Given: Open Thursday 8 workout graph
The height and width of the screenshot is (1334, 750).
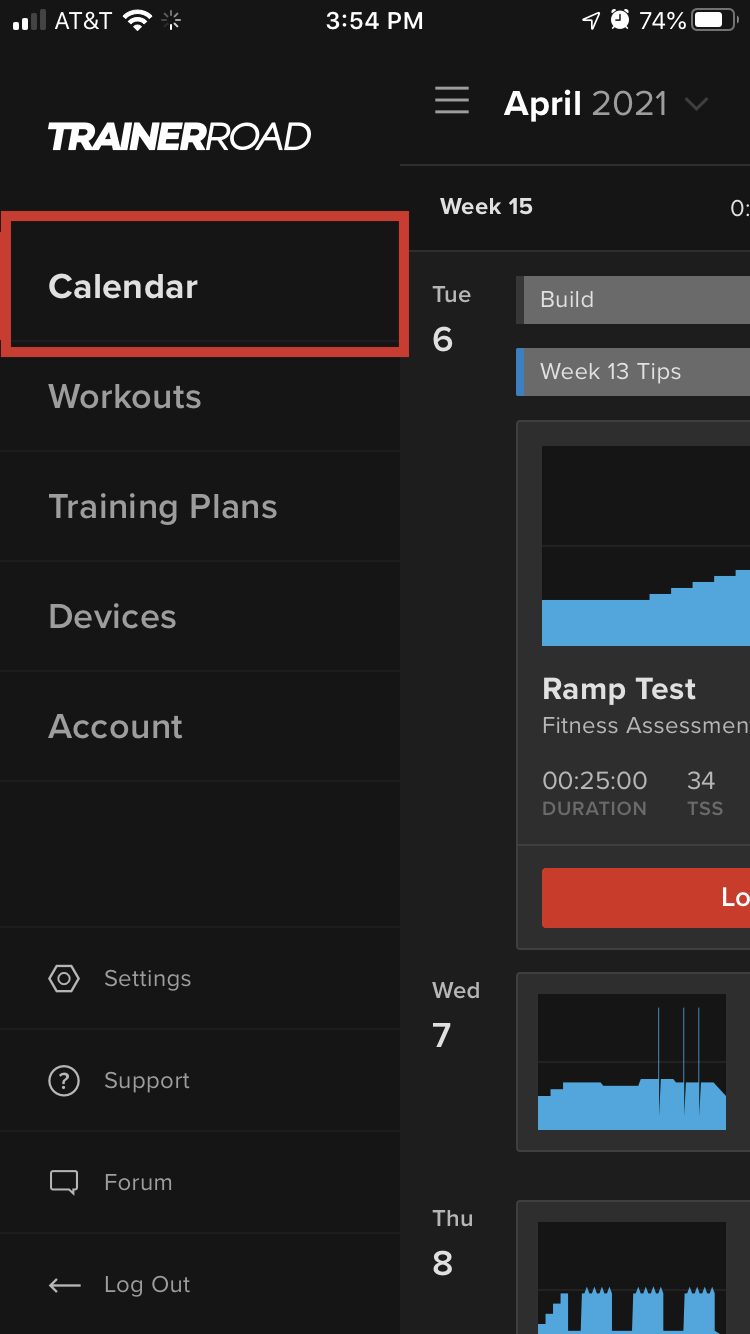Looking at the screenshot, I should (632, 1278).
